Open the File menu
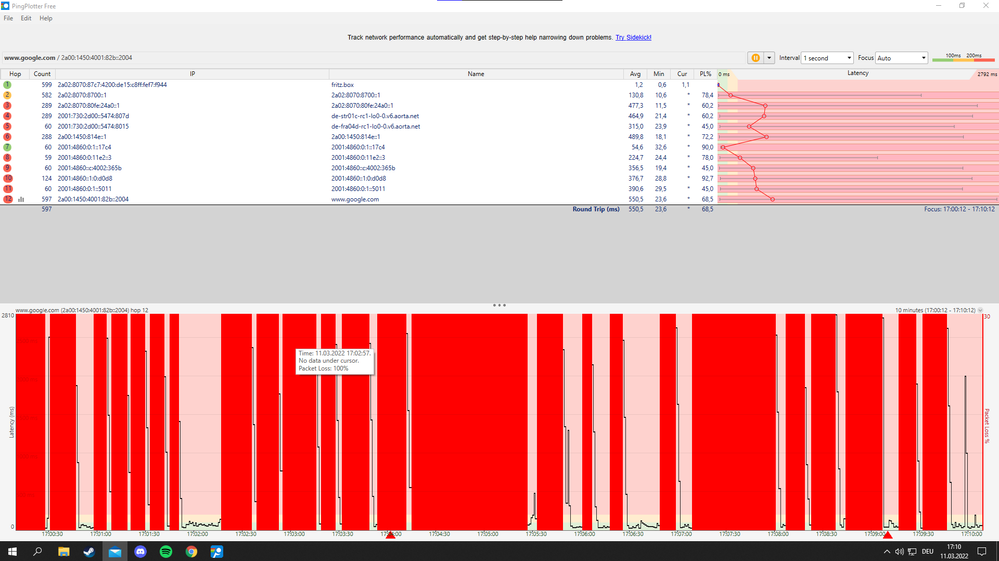The height and width of the screenshot is (561, 999). [8, 18]
